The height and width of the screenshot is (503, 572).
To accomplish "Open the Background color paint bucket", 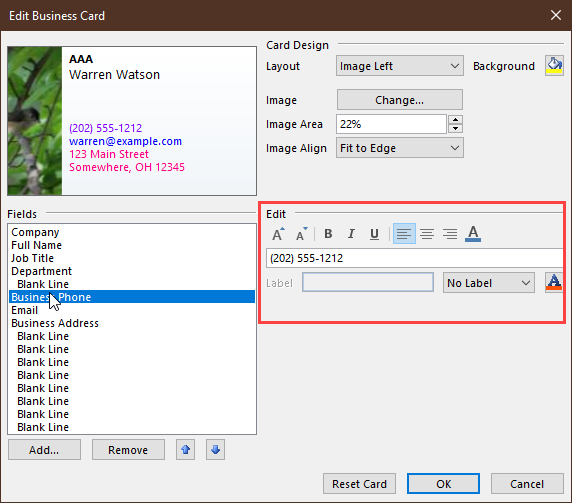I will [x=554, y=66].
